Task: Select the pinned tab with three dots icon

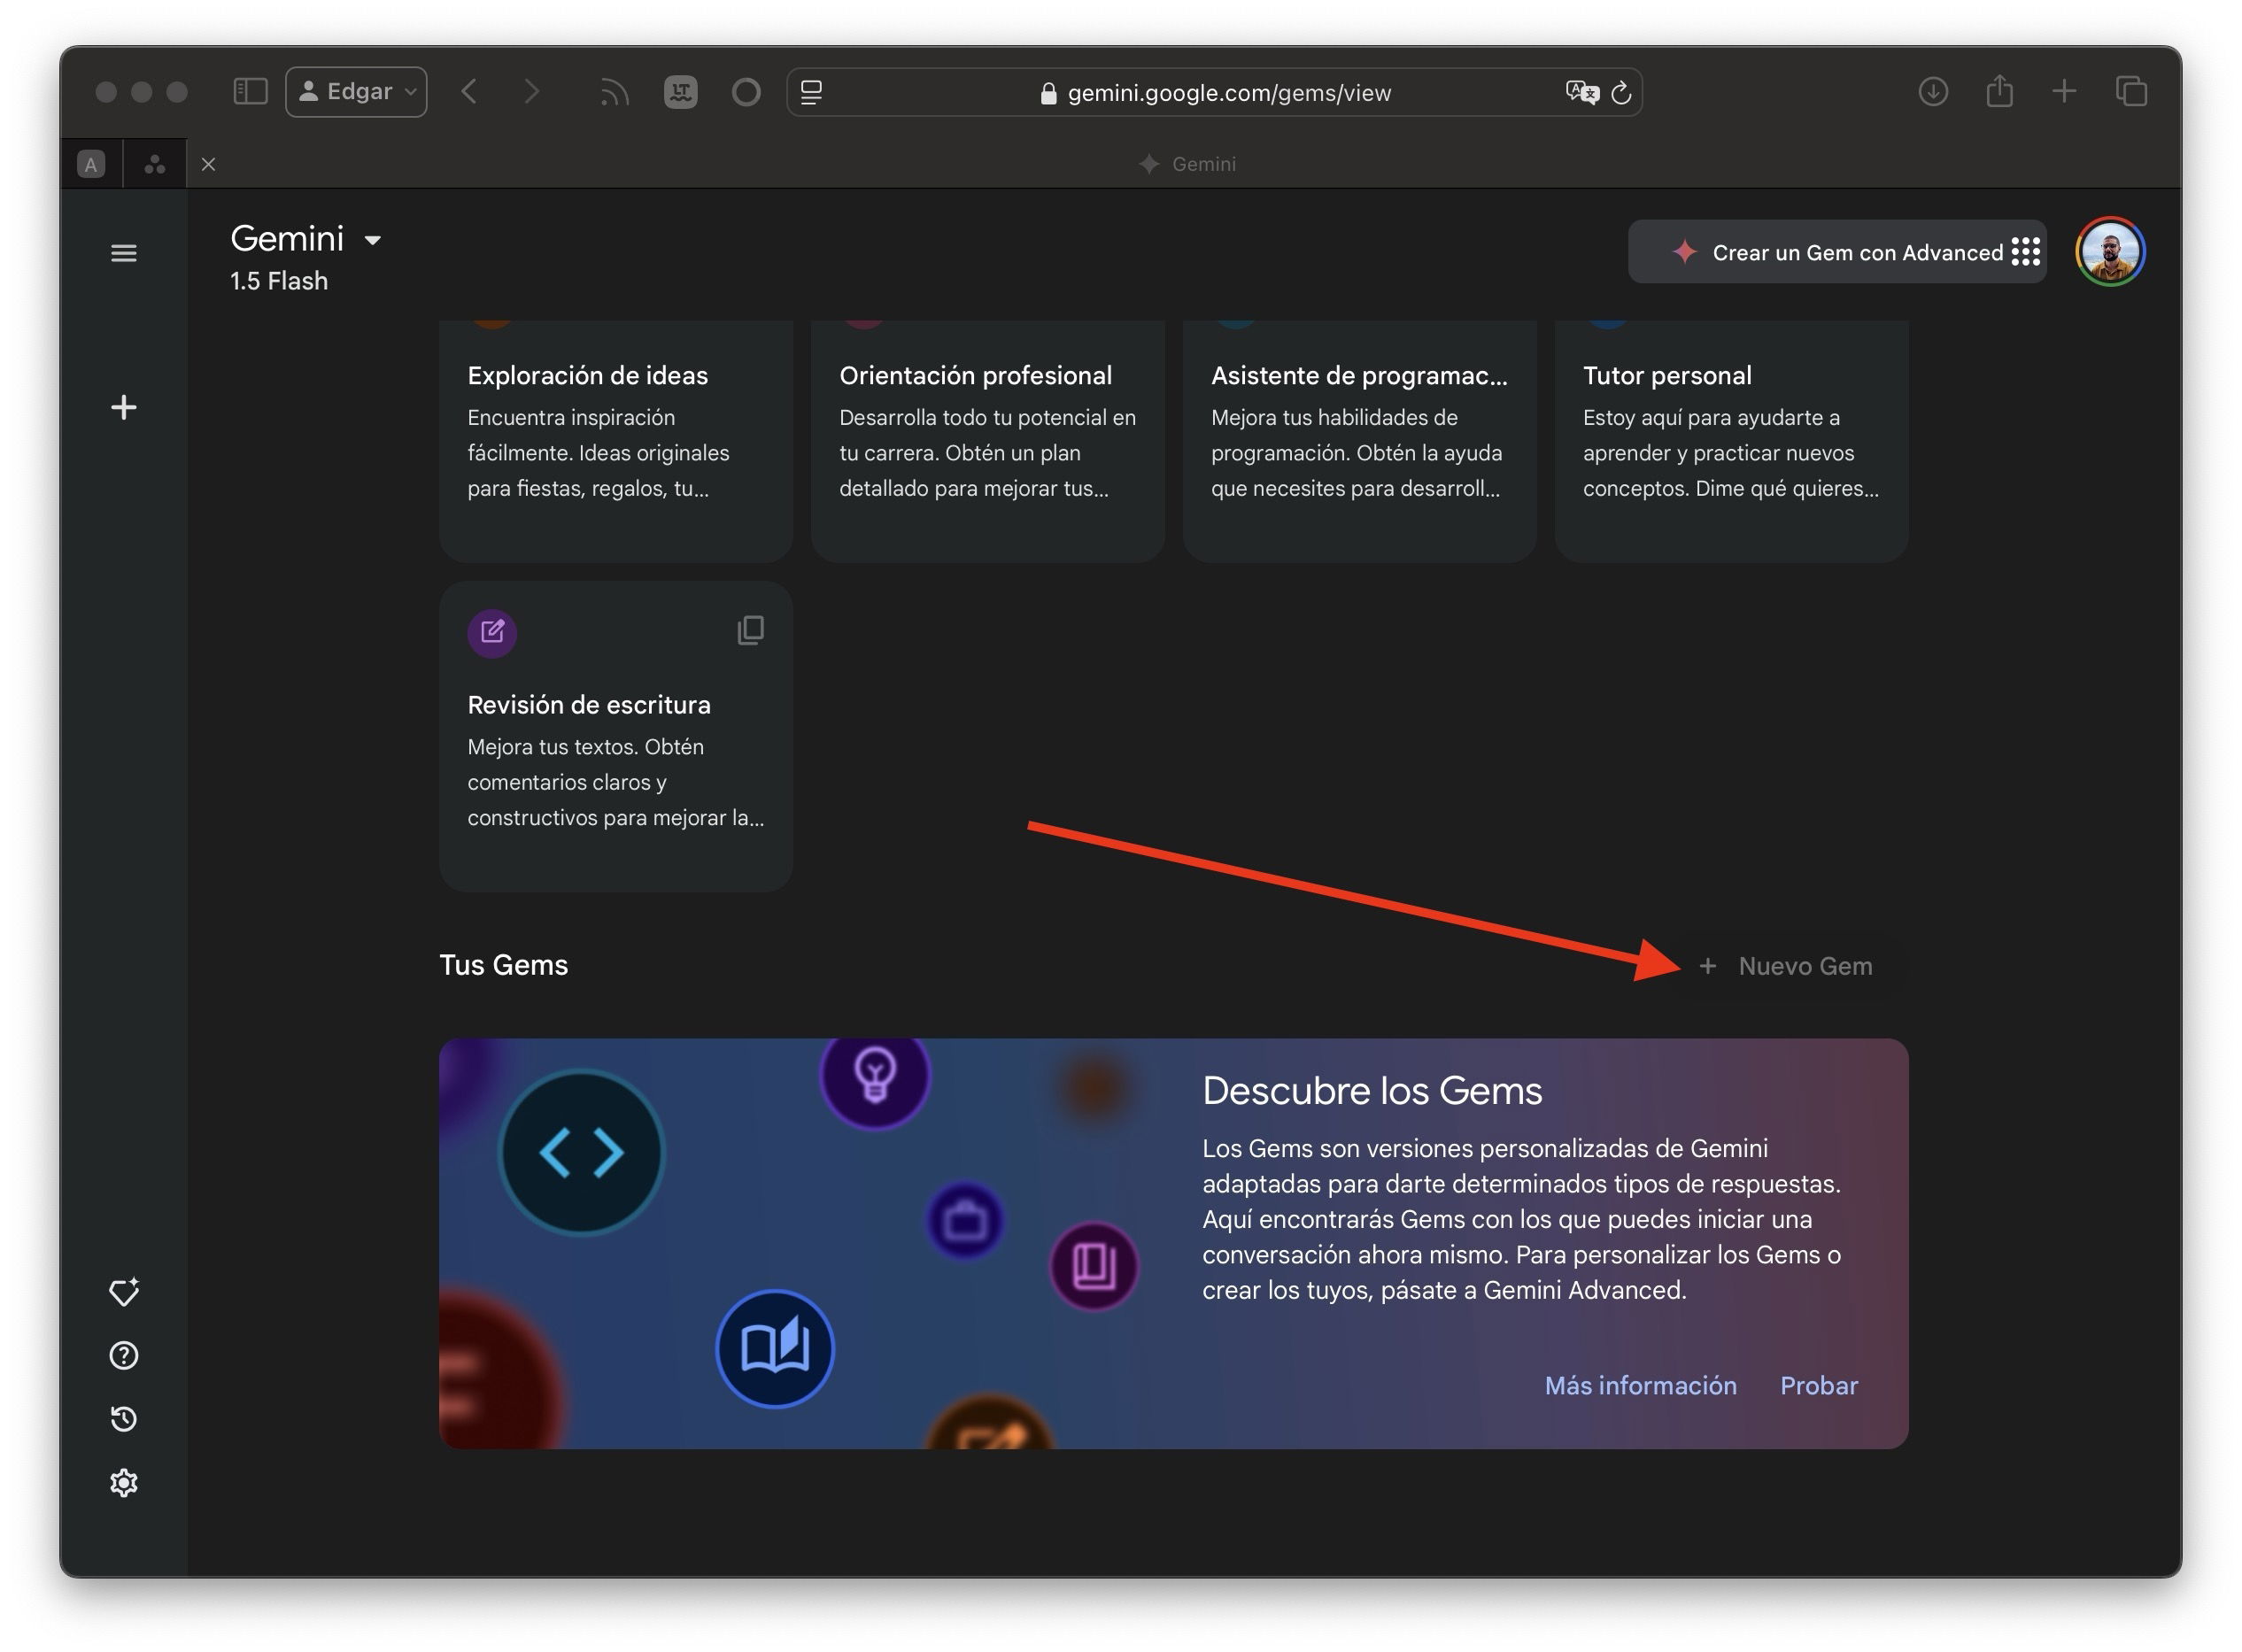Action: (155, 164)
